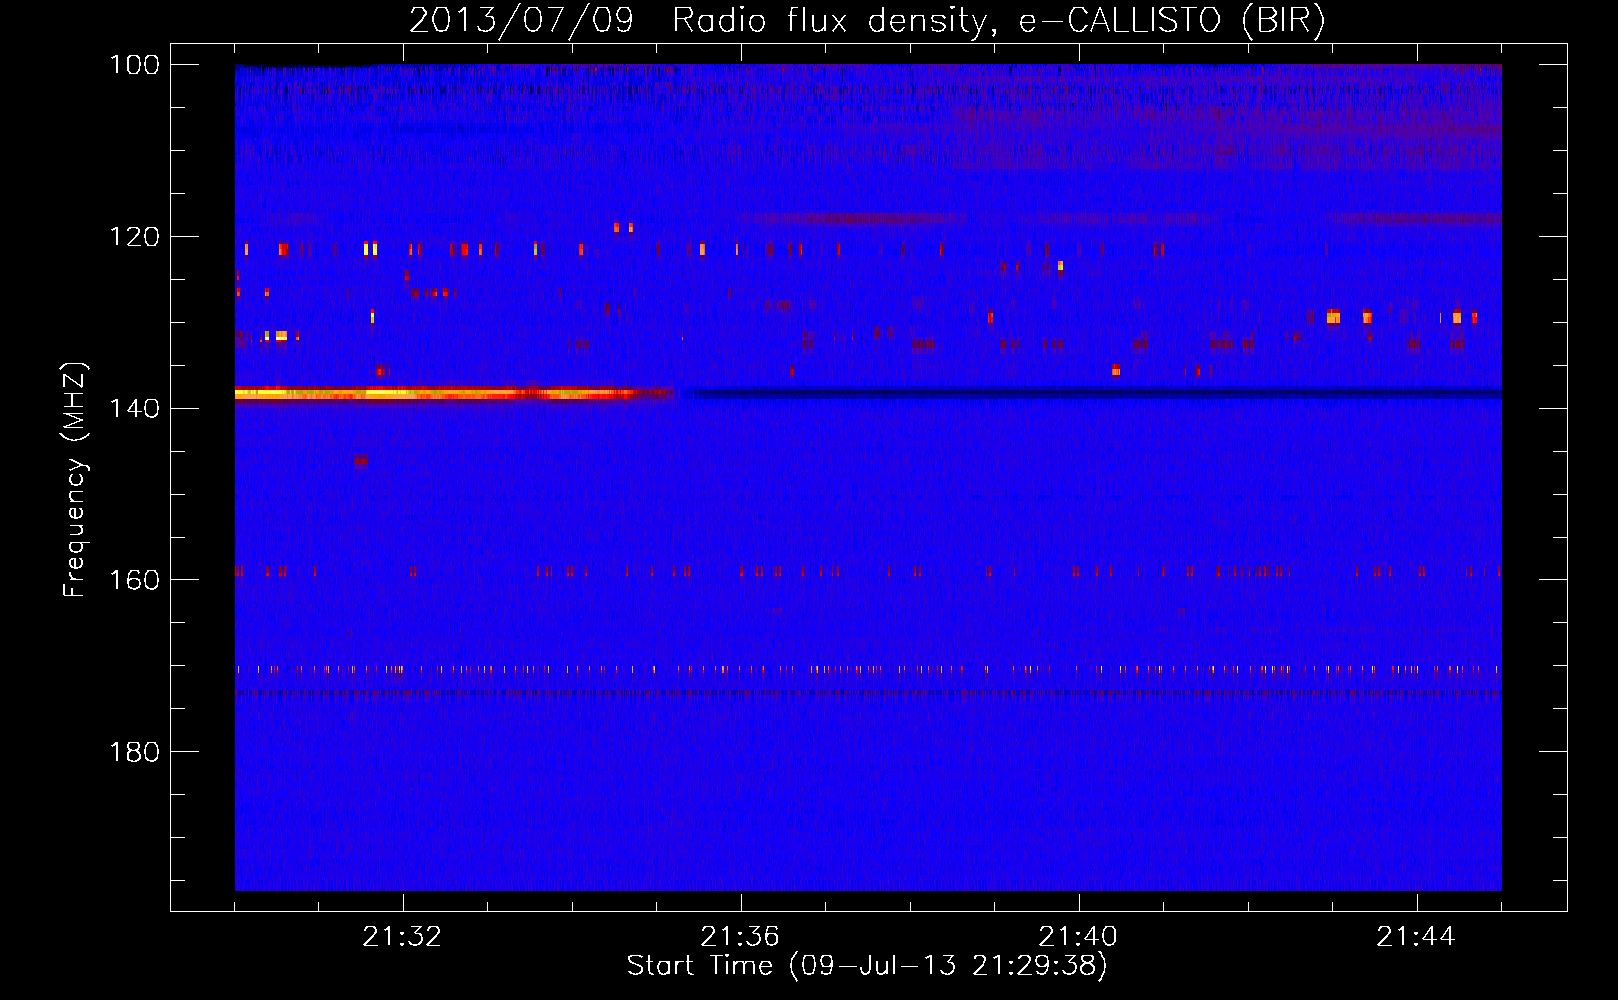Click the 100 frequency tick label
This screenshot has height=1000, width=1618.
pyautogui.click(x=134, y=65)
